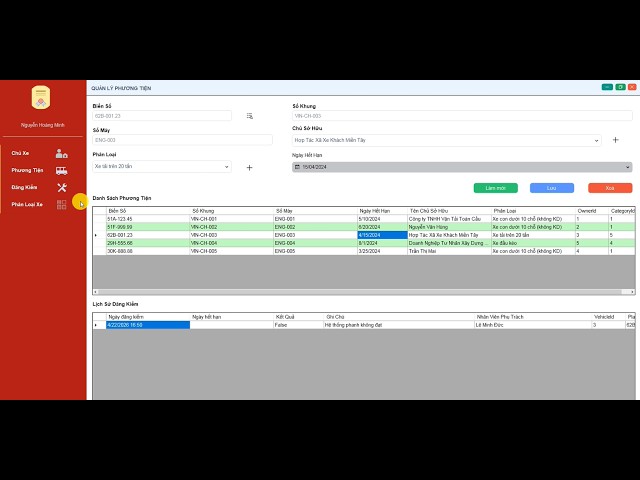Select Phân Loại Xe menu item
The width and height of the screenshot is (640, 480).
(27, 204)
